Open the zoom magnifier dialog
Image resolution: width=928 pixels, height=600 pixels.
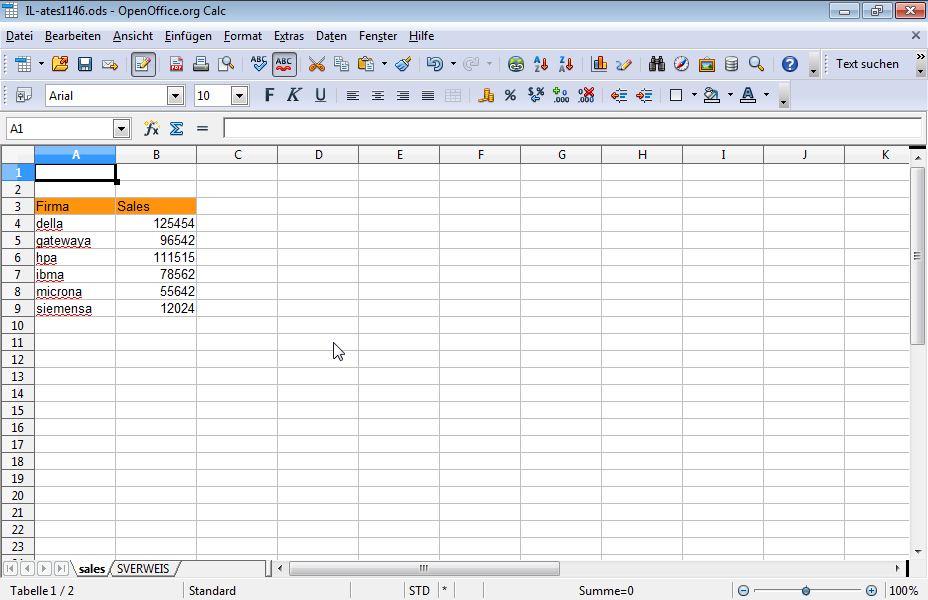click(756, 64)
